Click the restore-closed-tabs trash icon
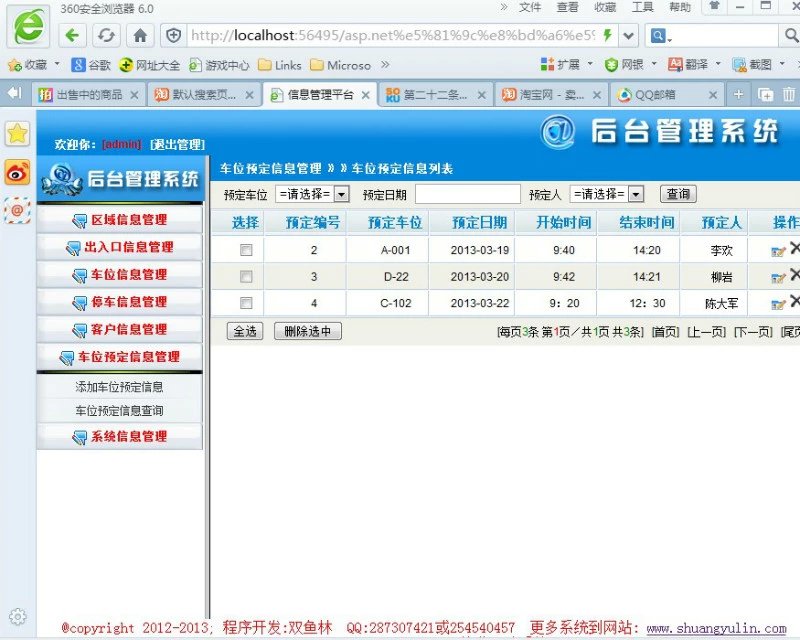800x640 pixels. pos(789,94)
